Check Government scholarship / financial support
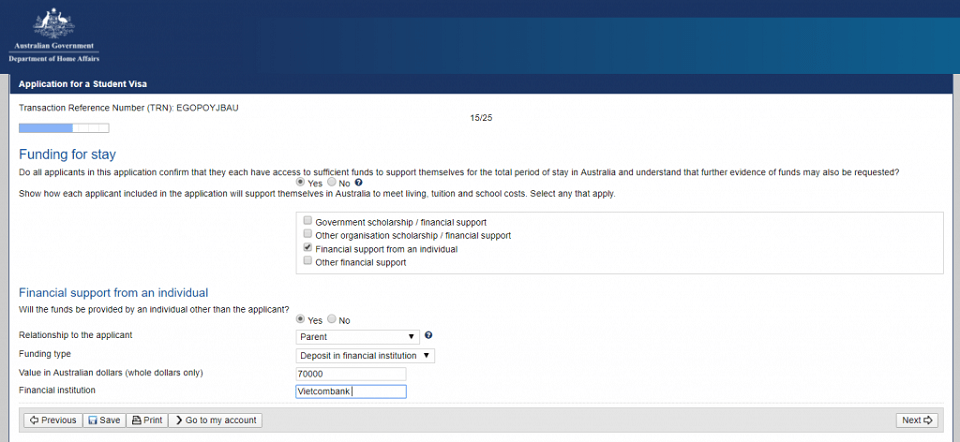 pyautogui.click(x=308, y=220)
